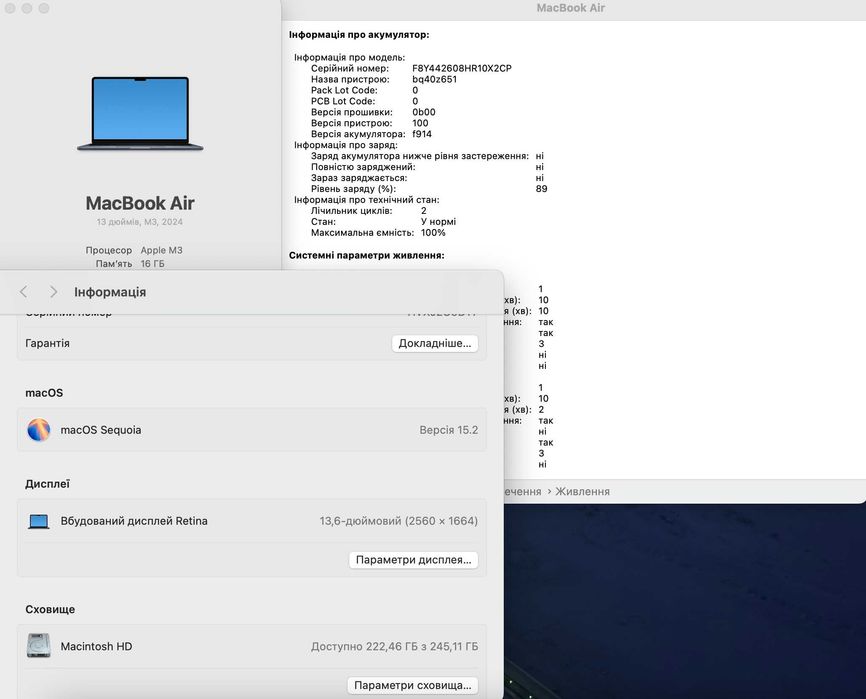The image size is (866, 699).
Task: Select device name value bq40z651
Action: tap(434, 80)
